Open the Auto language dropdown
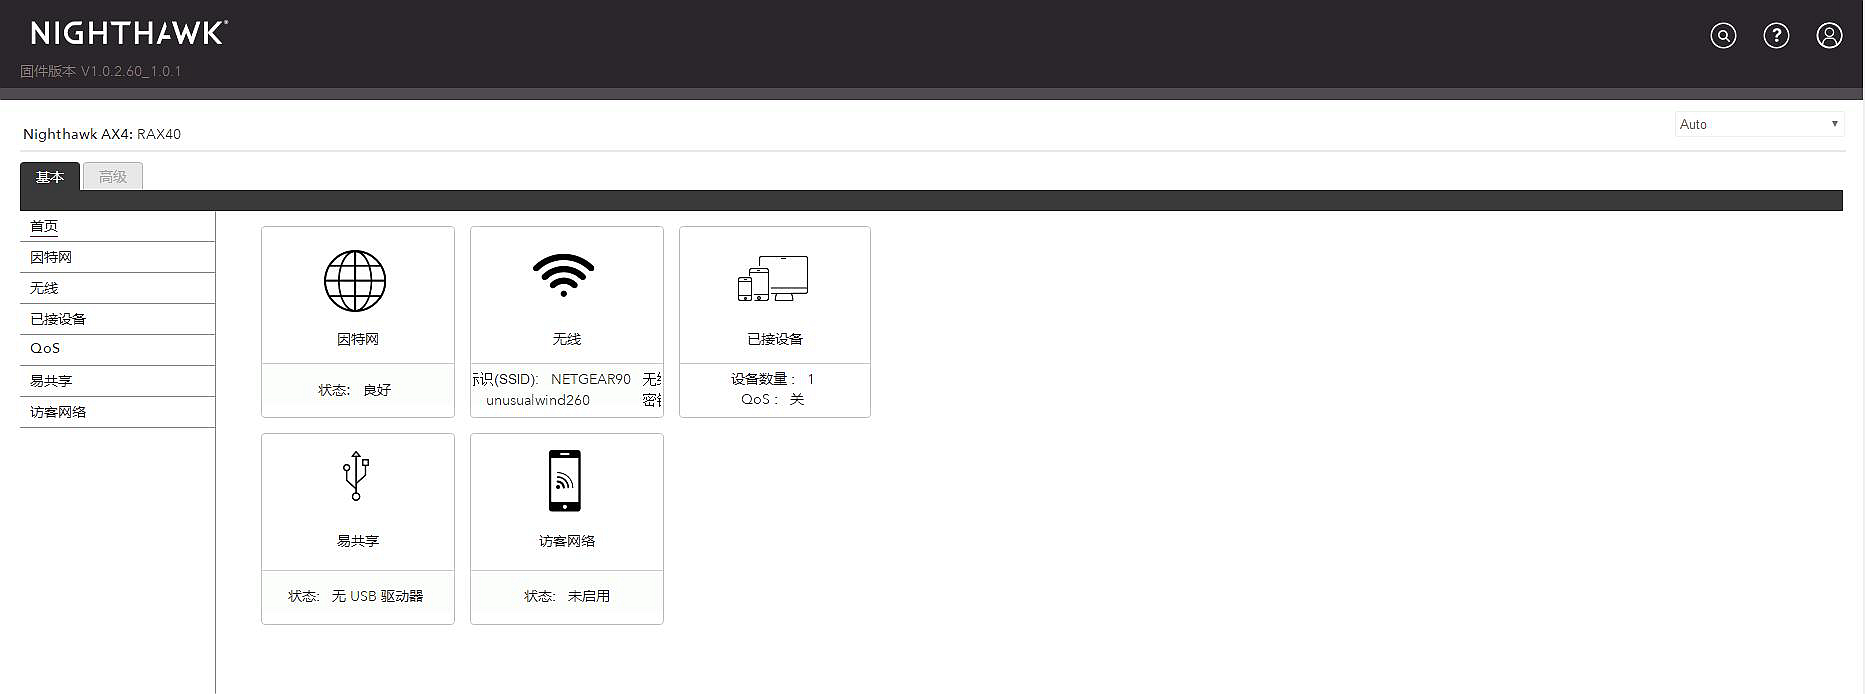 click(x=1759, y=124)
